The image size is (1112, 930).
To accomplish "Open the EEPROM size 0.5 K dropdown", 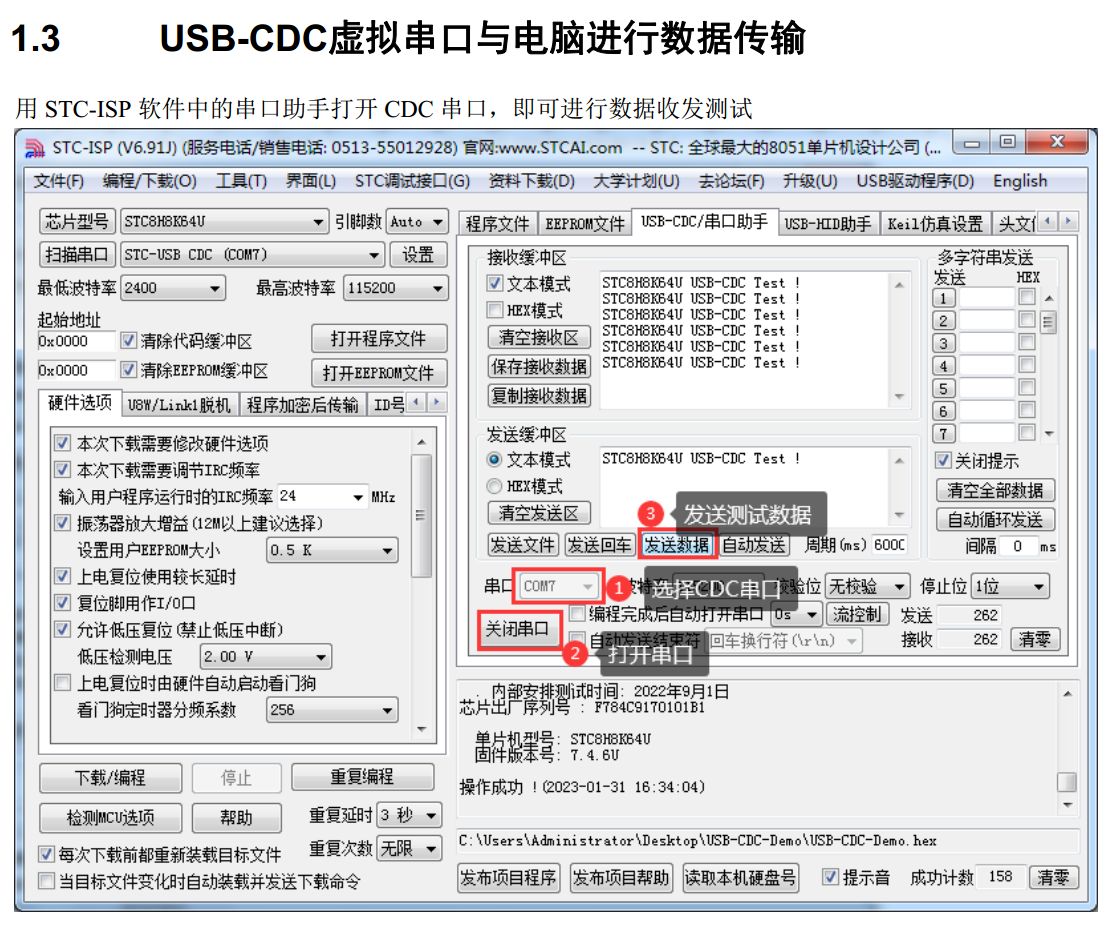I will 332,550.
